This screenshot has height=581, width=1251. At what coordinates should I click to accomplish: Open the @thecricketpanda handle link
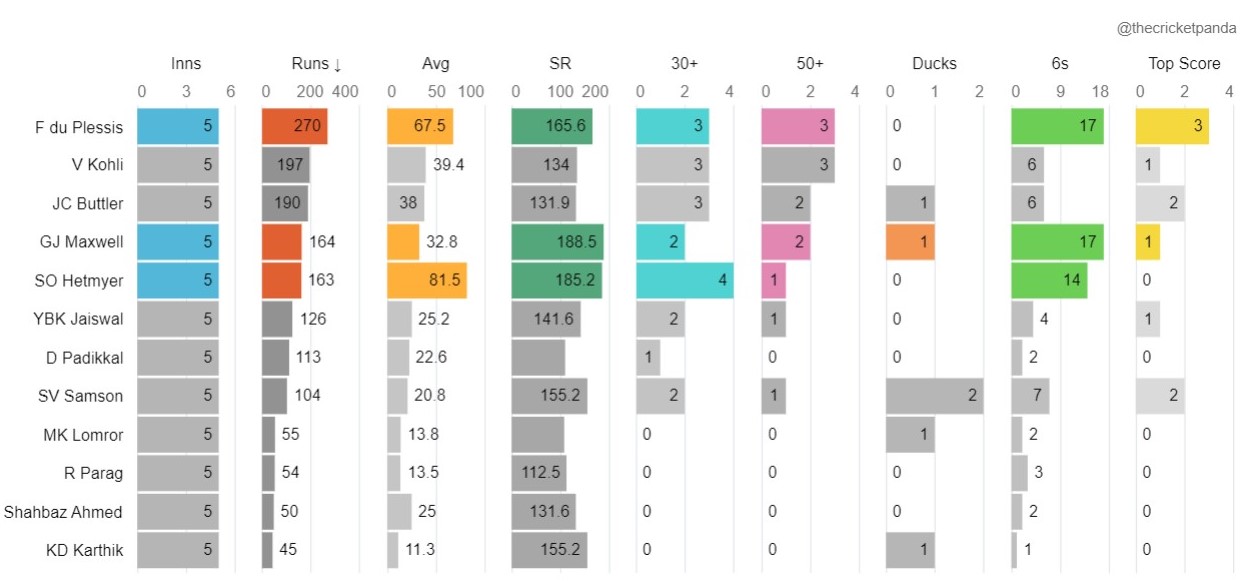click(1176, 29)
